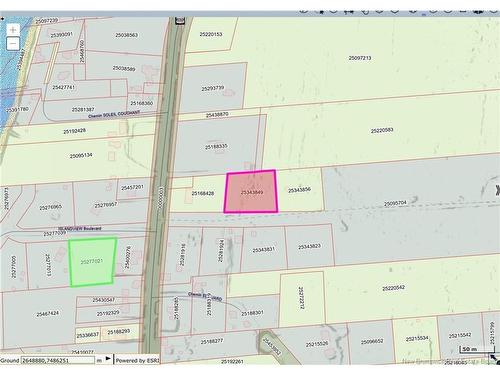
Task: Click parcel label 25188335
Action: pos(216,146)
